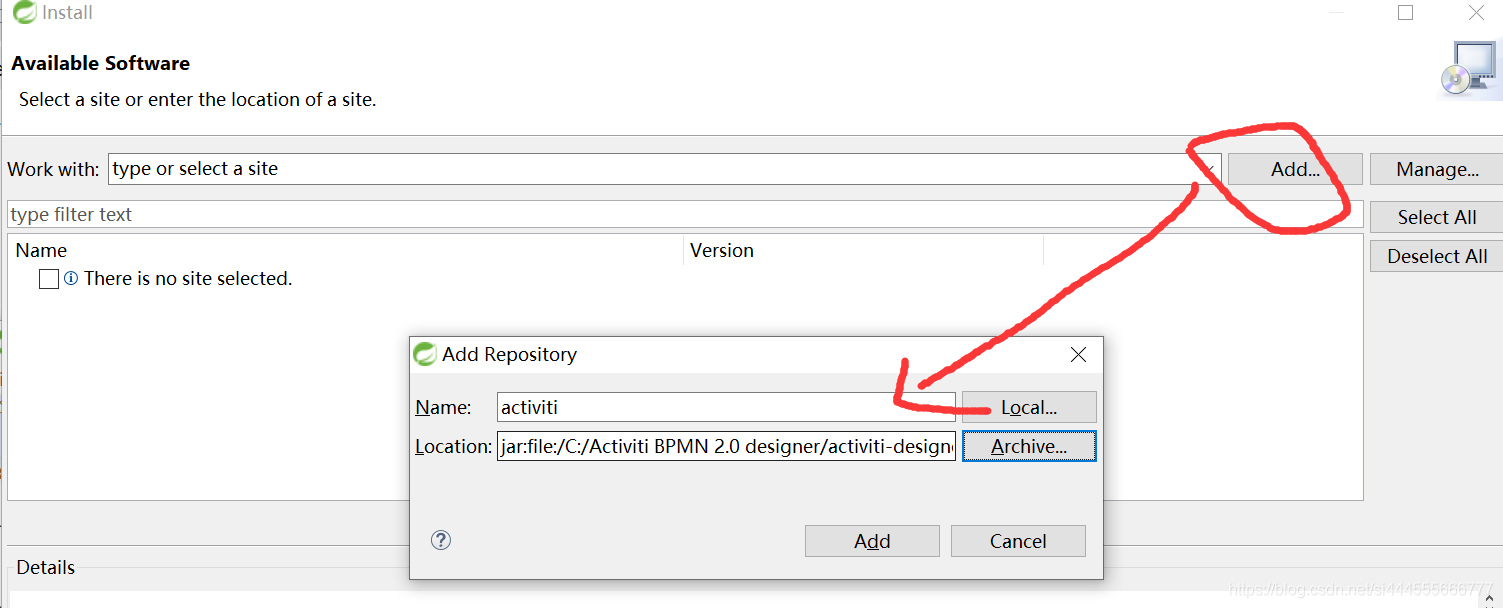Click the 'There is no site selected.' text
The height and width of the screenshot is (608, 1503).
point(188,279)
